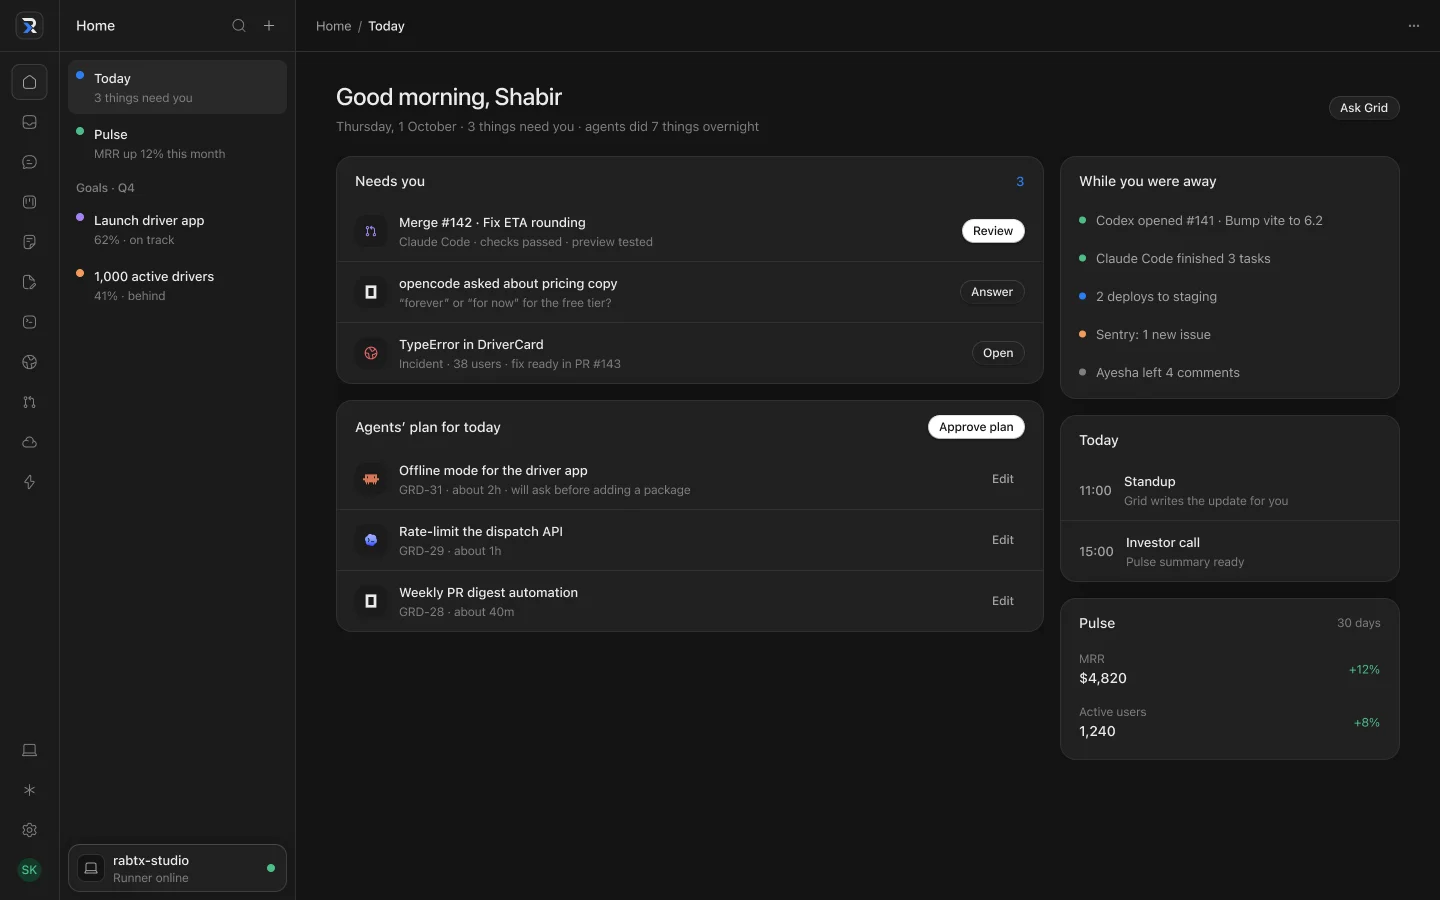The width and height of the screenshot is (1440, 900).
Task: Open the 1,000 active drivers goal
Action: pyautogui.click(x=177, y=285)
